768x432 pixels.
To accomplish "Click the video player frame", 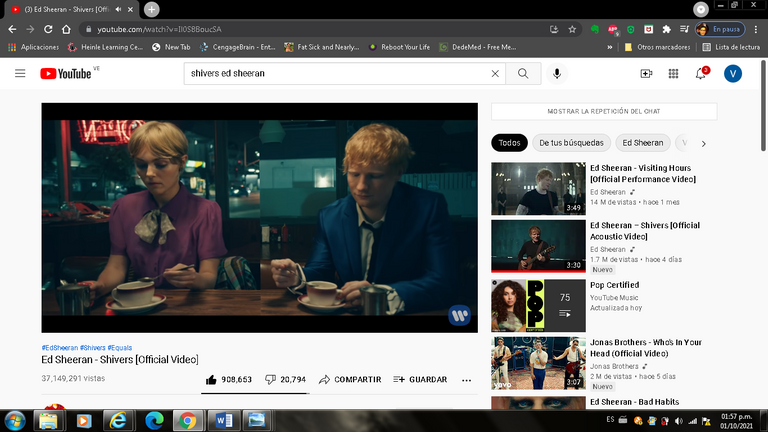I will [260, 218].
